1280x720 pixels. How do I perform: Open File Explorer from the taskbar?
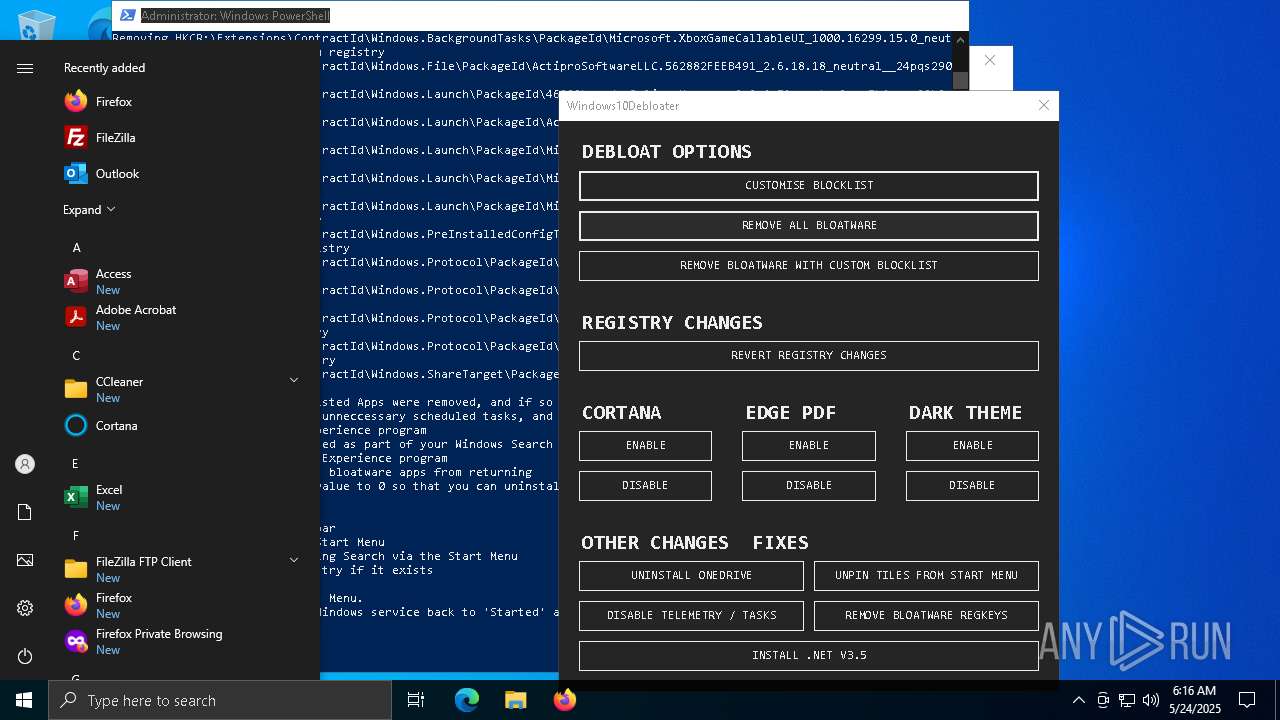click(515, 700)
